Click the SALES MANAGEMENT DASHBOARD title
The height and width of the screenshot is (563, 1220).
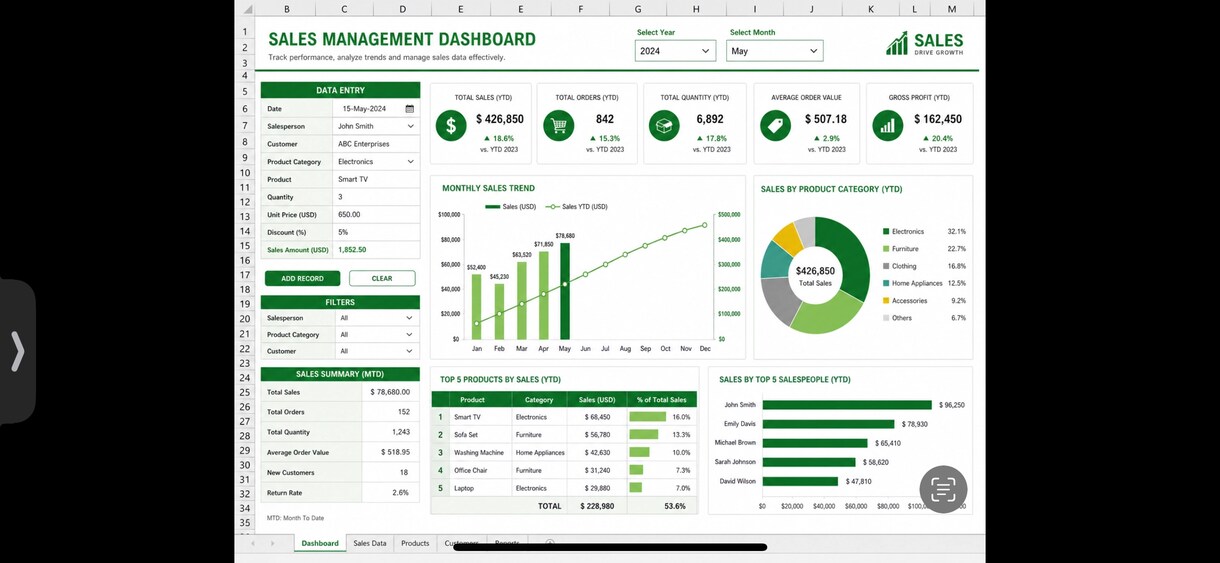402,39
